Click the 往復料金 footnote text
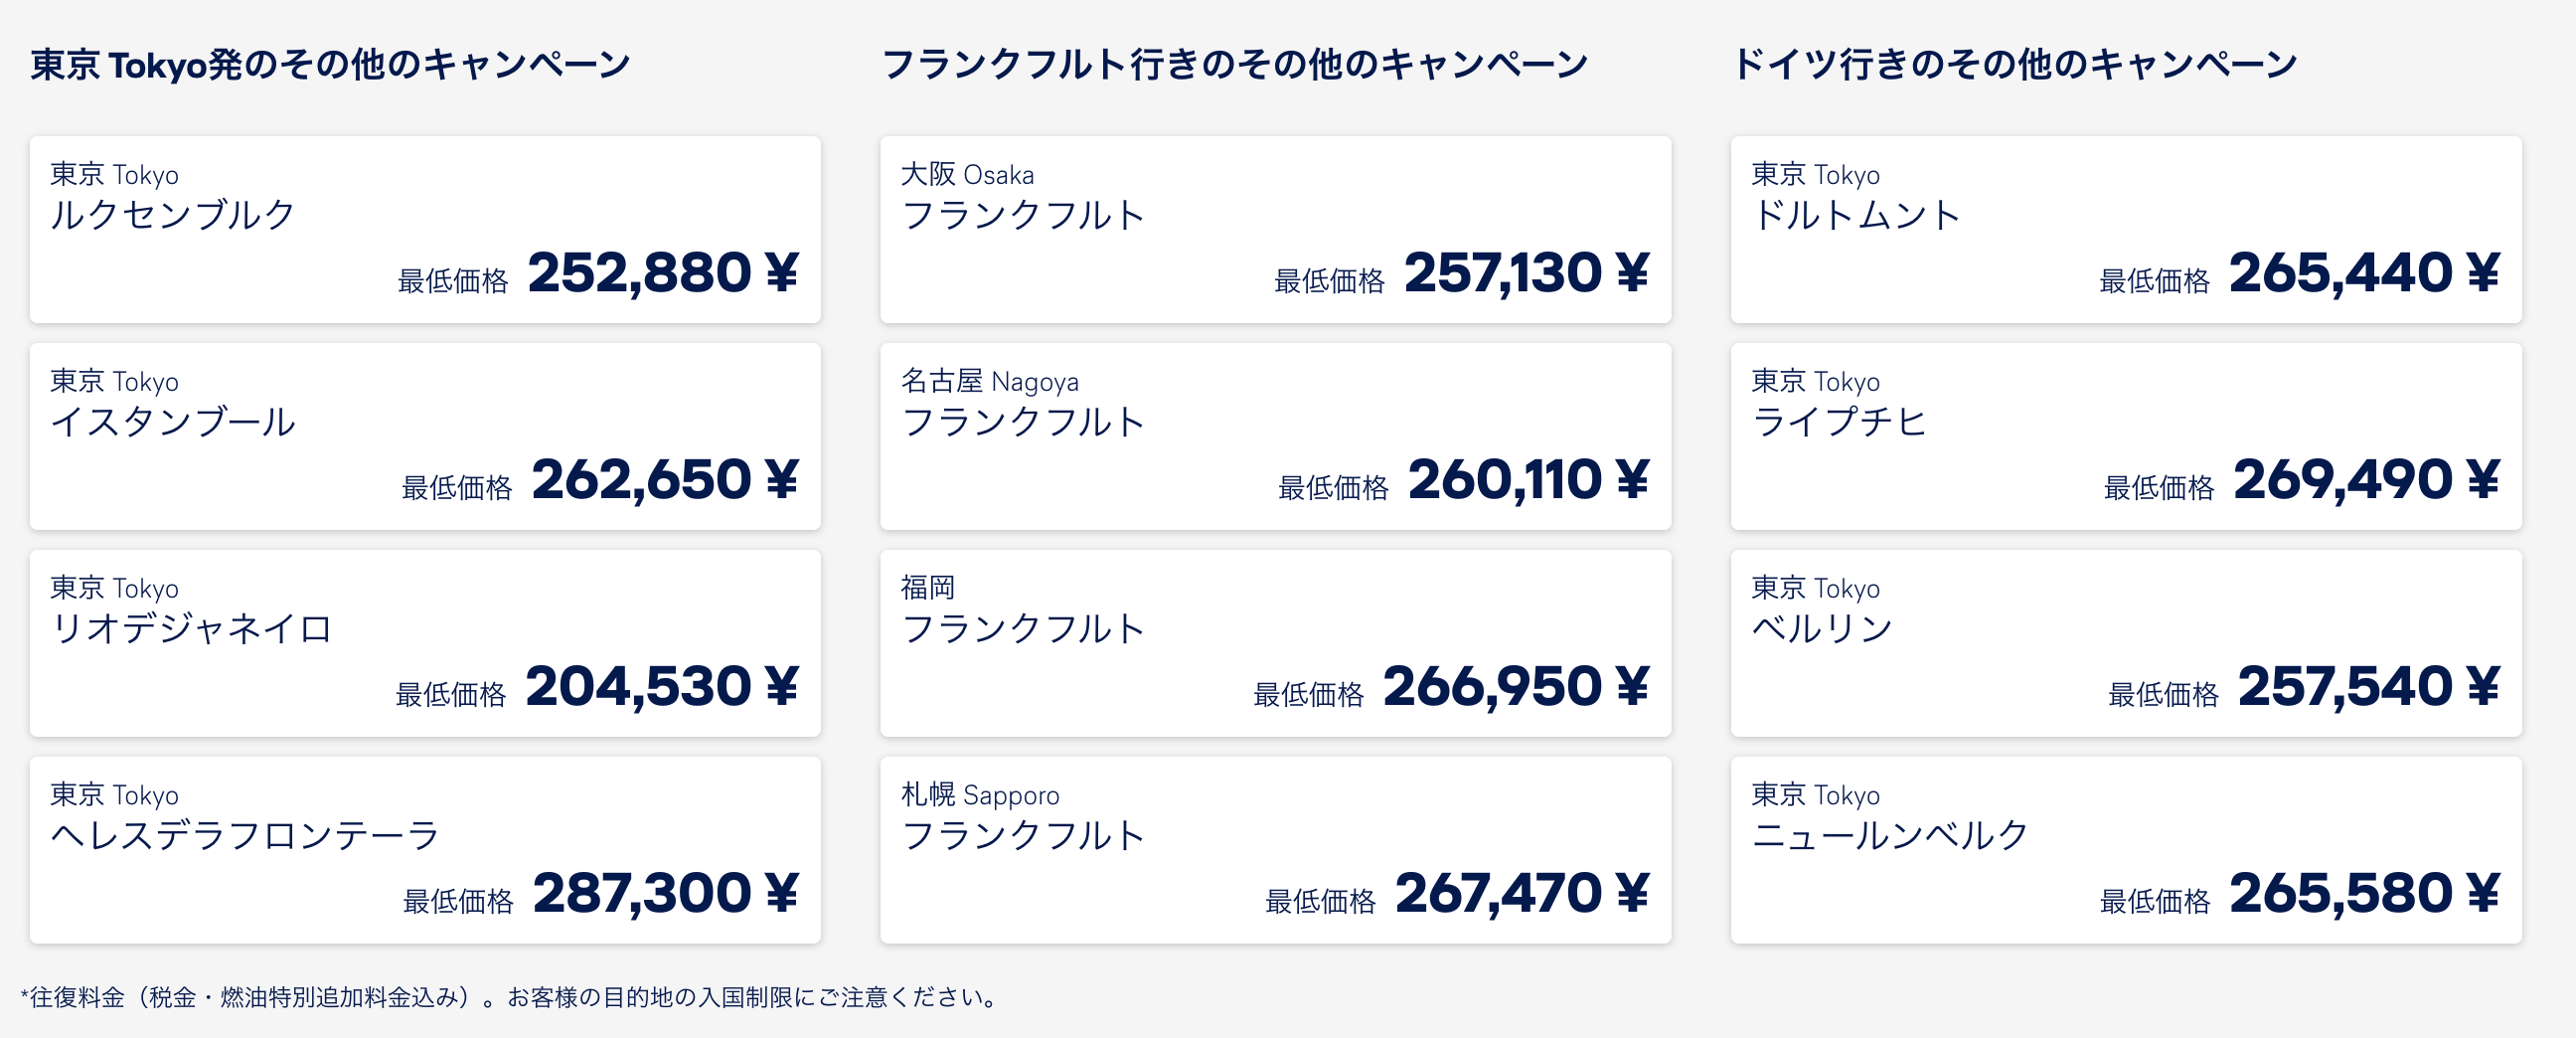This screenshot has height=1038, width=2576. point(510,997)
